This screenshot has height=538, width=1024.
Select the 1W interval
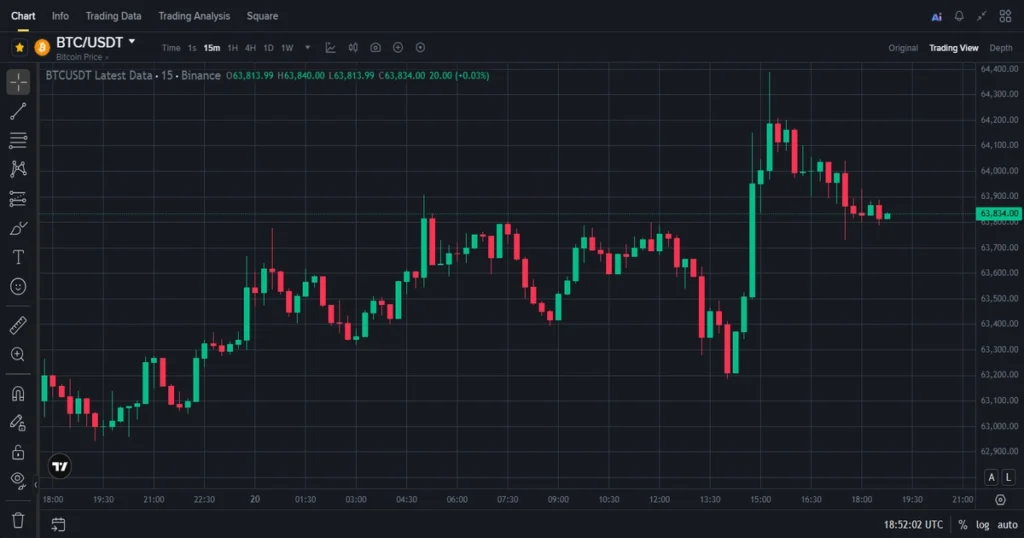point(287,48)
